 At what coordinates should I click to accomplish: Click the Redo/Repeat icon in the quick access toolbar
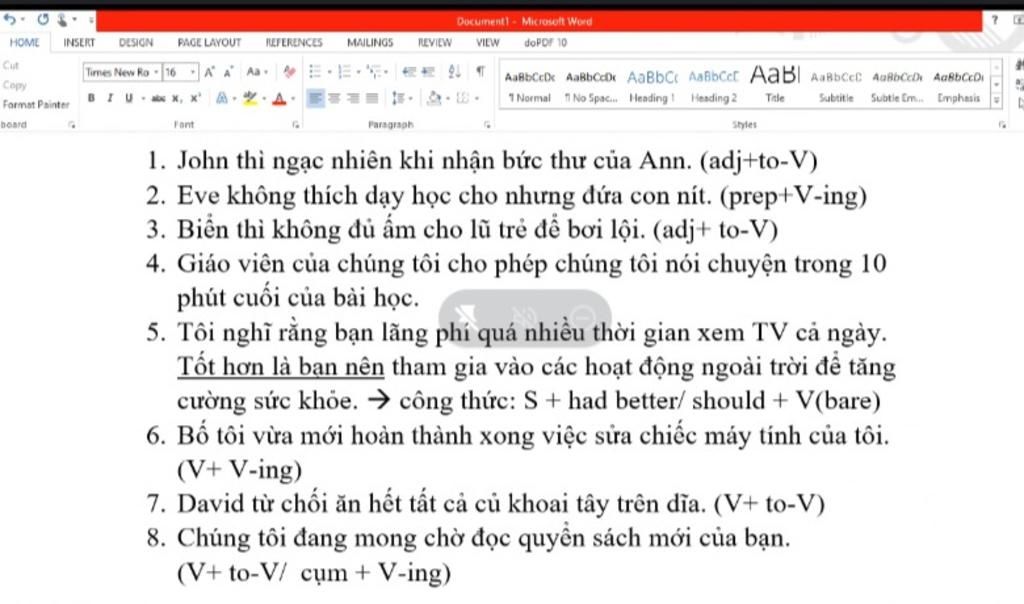pos(43,20)
